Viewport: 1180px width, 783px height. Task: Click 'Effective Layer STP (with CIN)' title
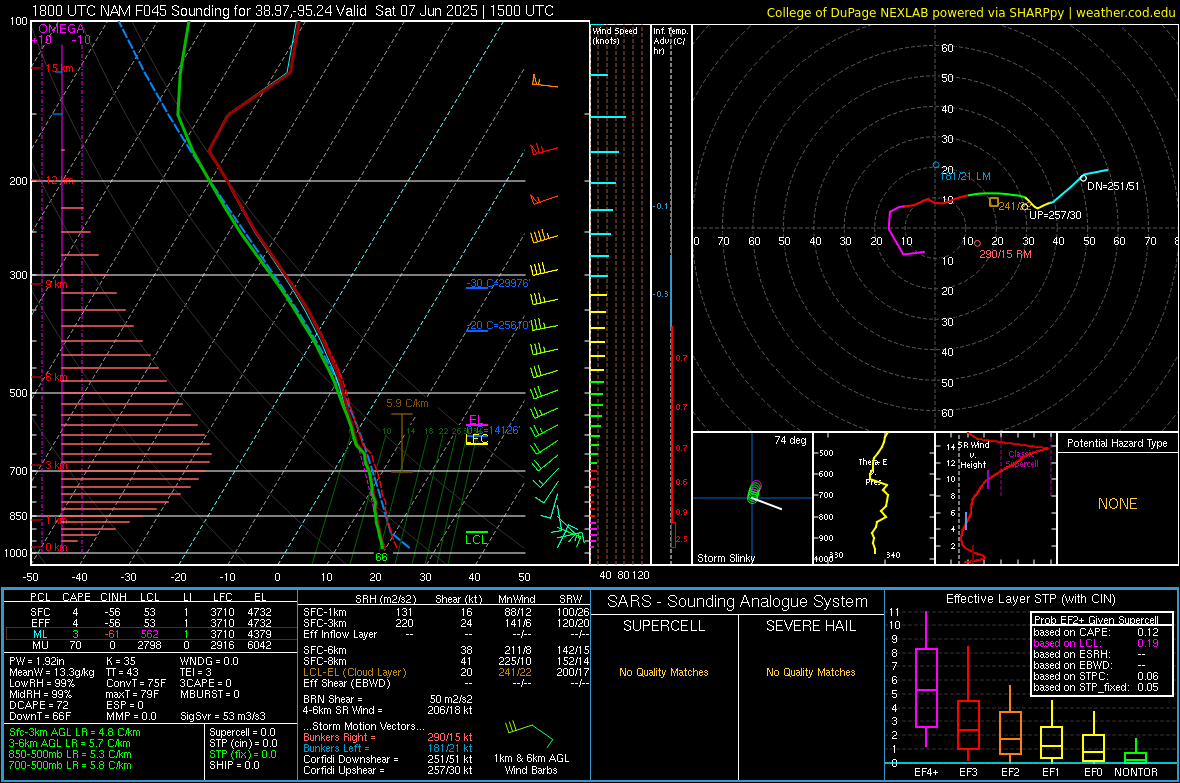(1030, 599)
